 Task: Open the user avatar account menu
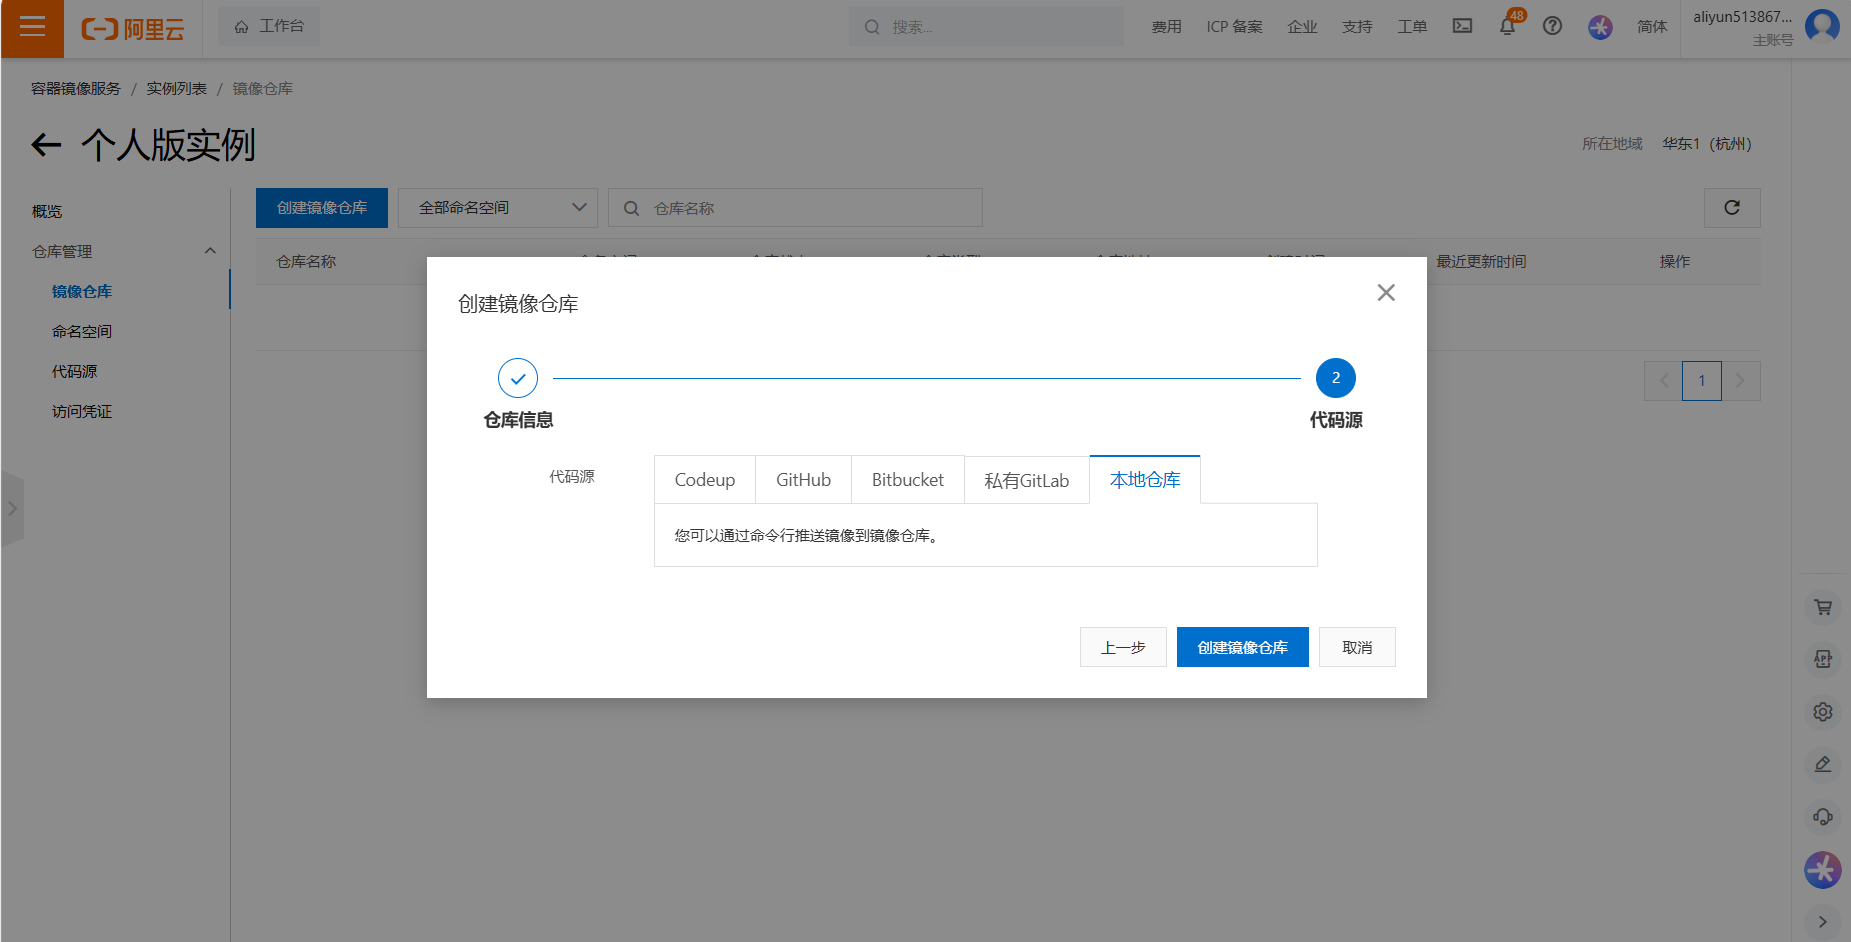1821,26
